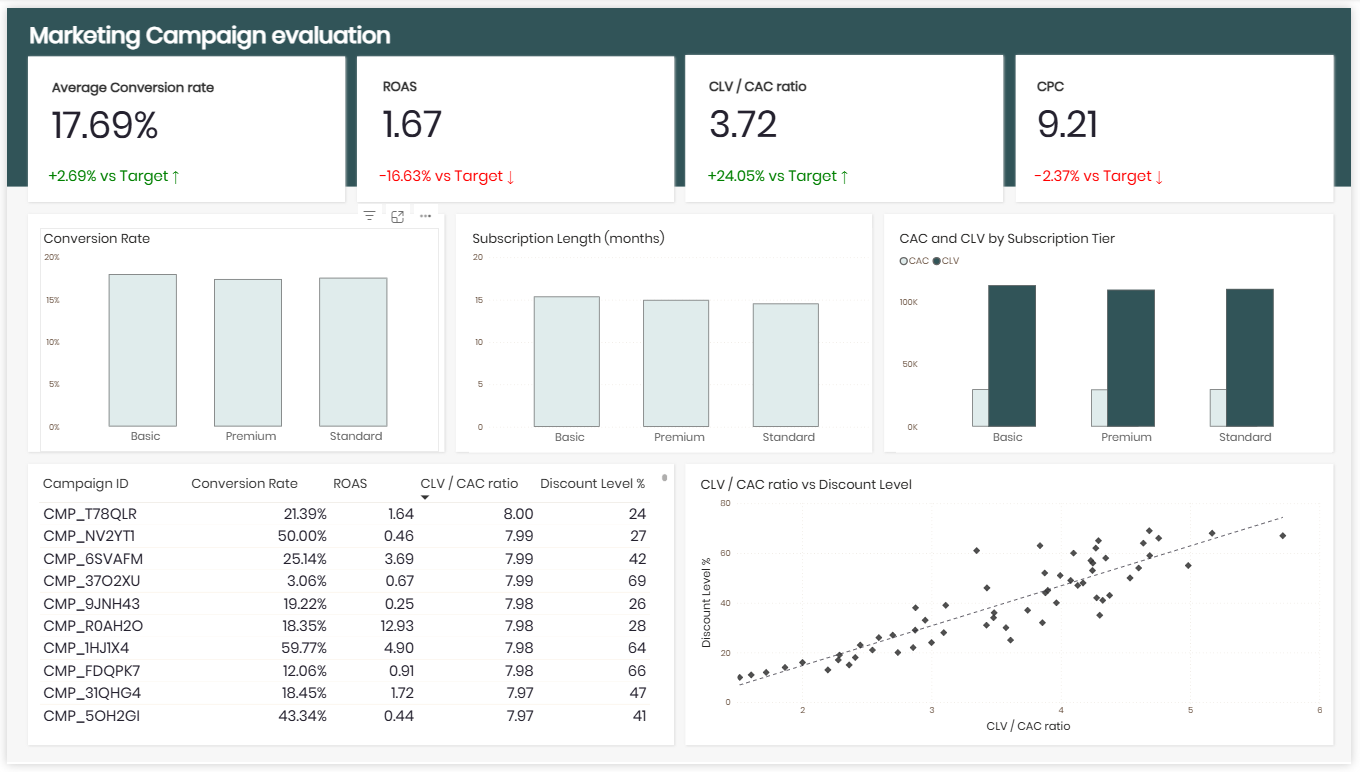The width and height of the screenshot is (1360, 772).
Task: Select the Standard bar in Conversion Rate chart
Action: point(353,352)
